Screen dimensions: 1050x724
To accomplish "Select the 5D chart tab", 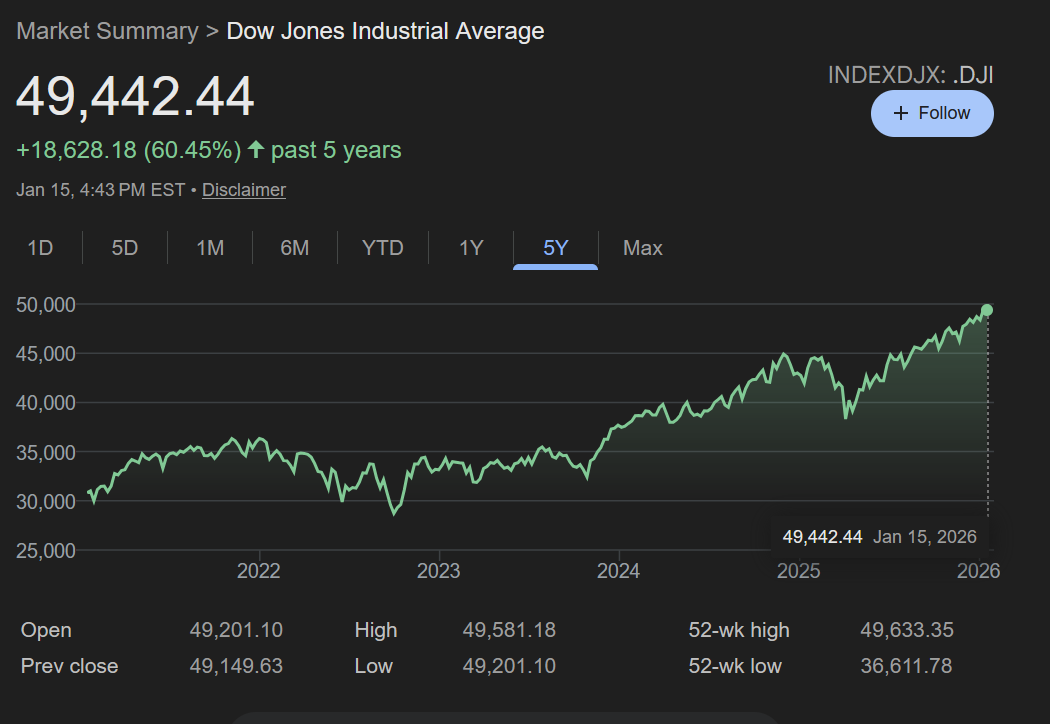I will click(125, 248).
